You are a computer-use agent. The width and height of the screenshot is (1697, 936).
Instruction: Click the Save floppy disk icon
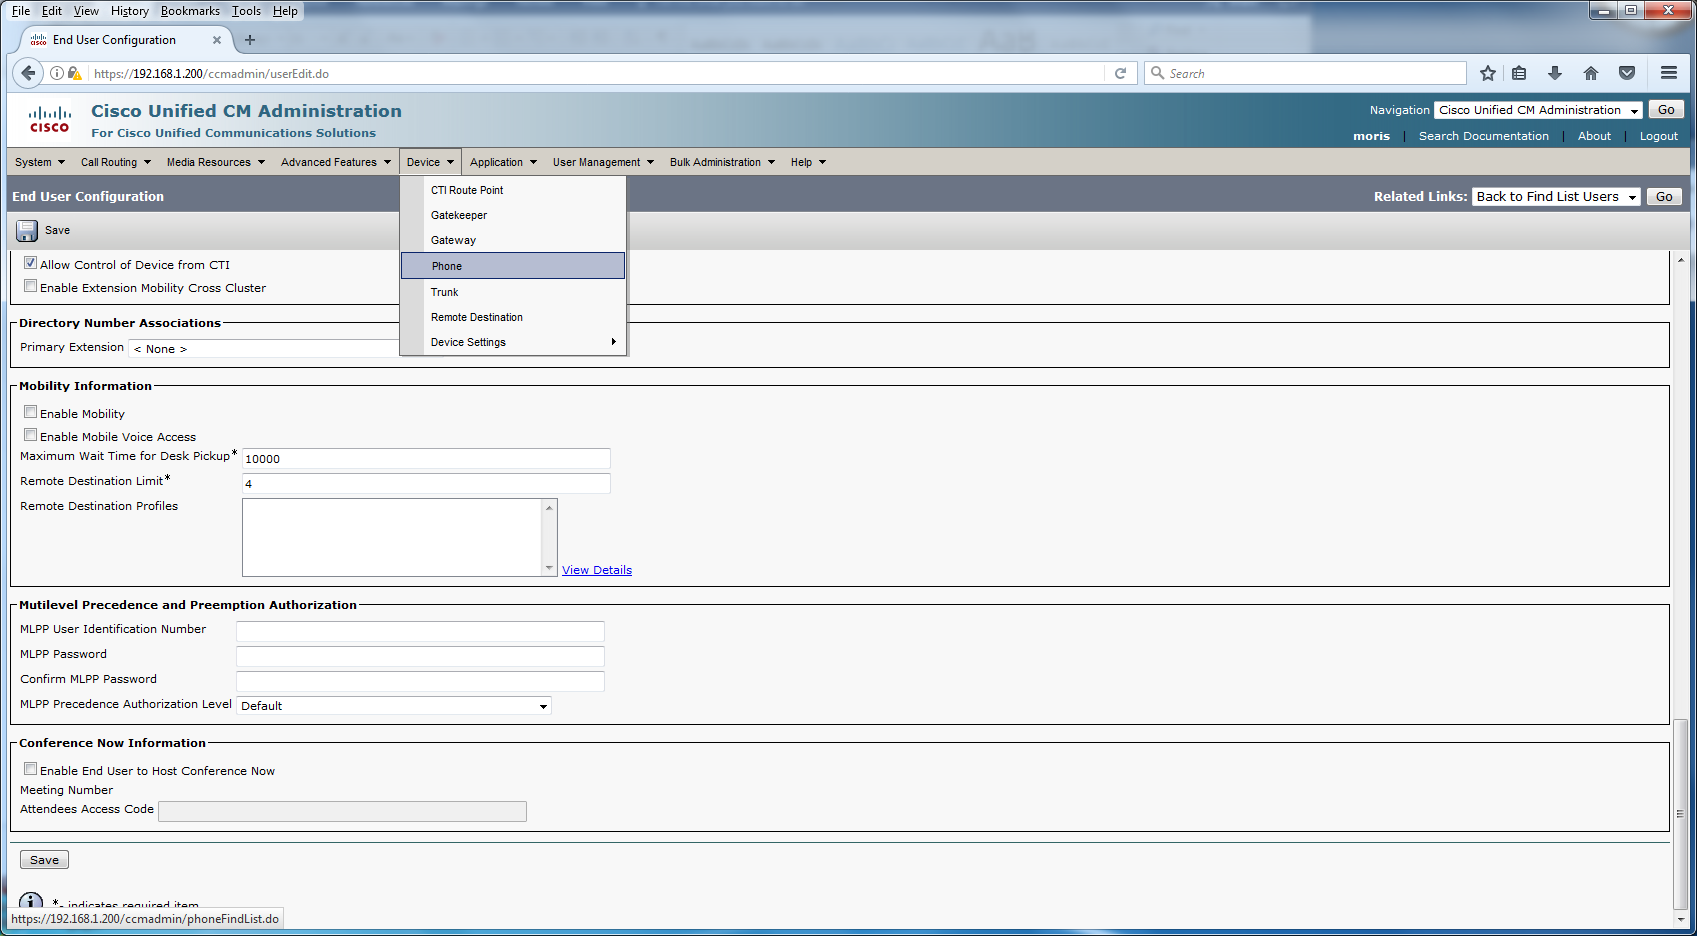coord(27,231)
